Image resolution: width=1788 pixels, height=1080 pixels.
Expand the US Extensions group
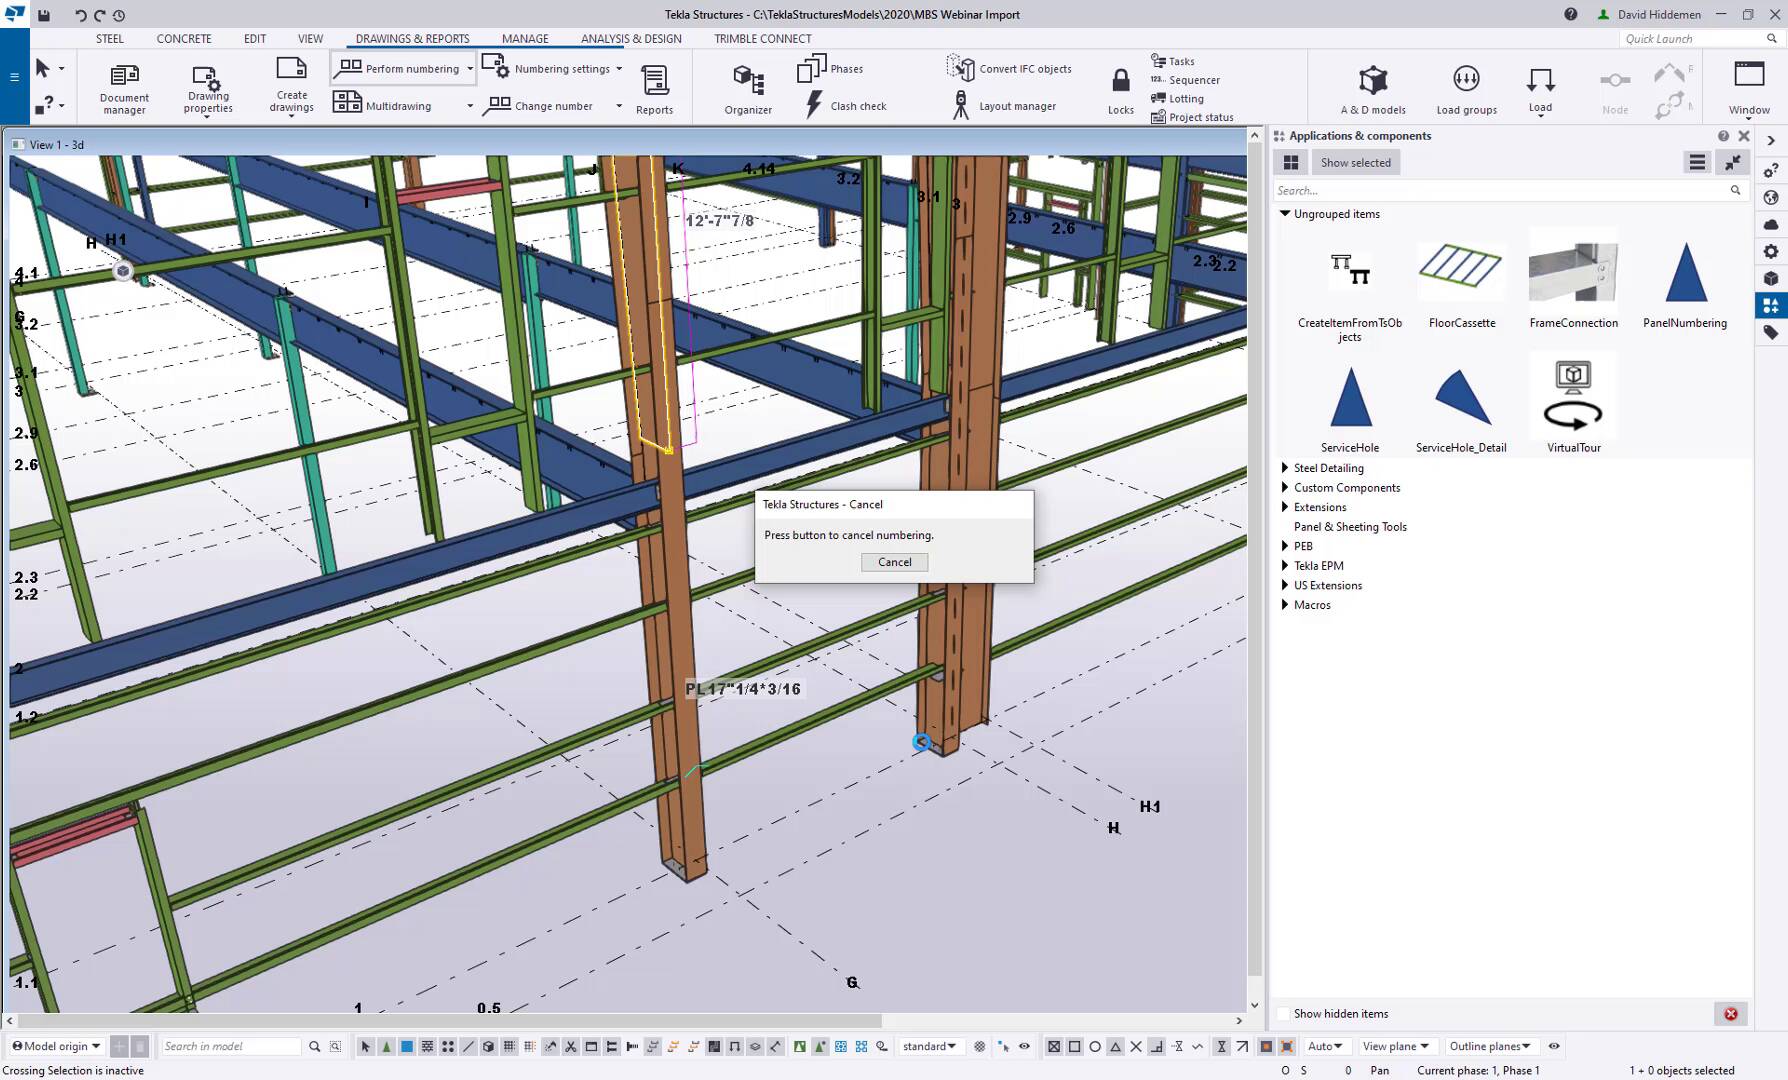1285,586
